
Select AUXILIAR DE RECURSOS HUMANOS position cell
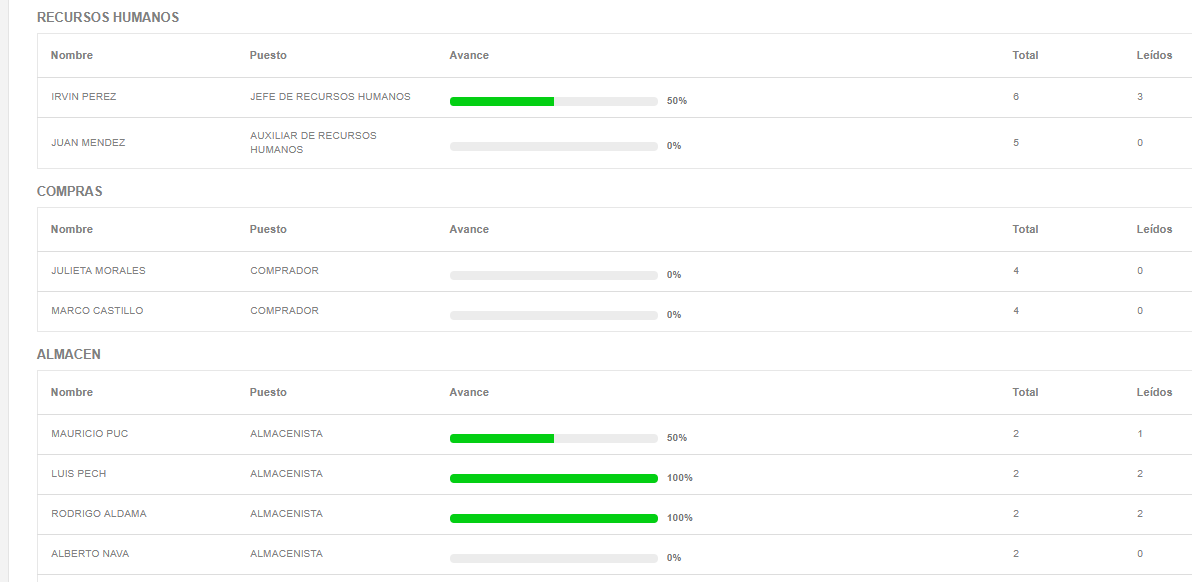click(313, 143)
